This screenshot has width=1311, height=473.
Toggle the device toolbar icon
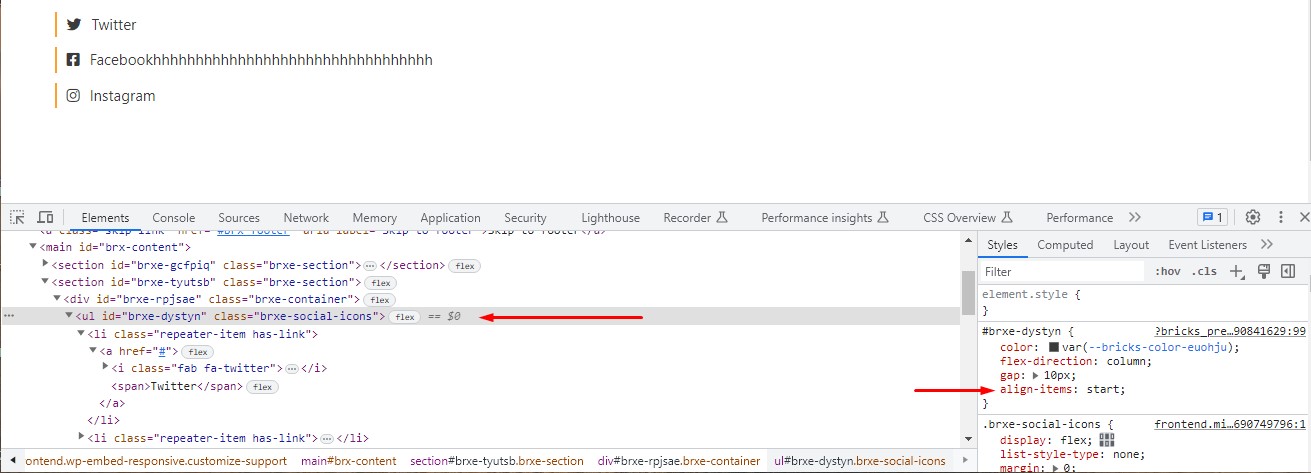point(45,217)
